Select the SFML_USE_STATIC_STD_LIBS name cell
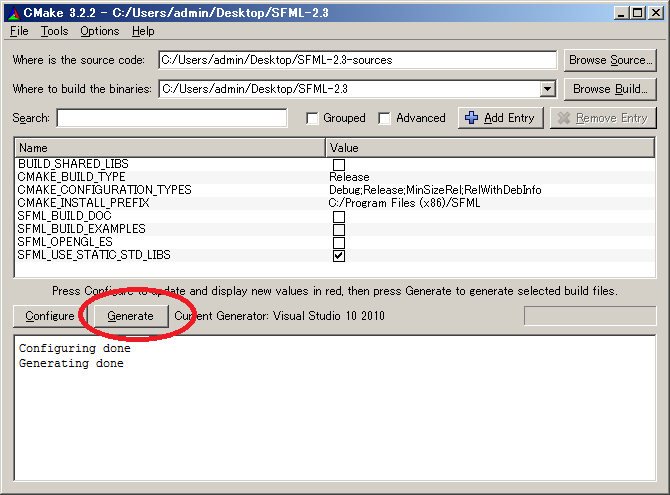Image resolution: width=670 pixels, height=495 pixels. click(x=94, y=255)
